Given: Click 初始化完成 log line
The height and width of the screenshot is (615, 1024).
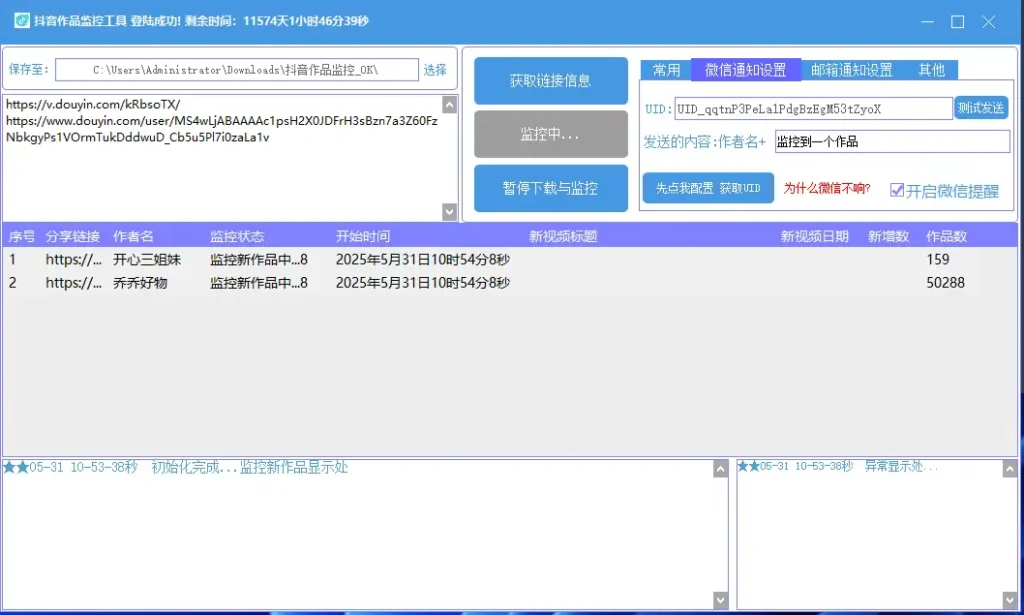Looking at the screenshot, I should click(x=176, y=467).
